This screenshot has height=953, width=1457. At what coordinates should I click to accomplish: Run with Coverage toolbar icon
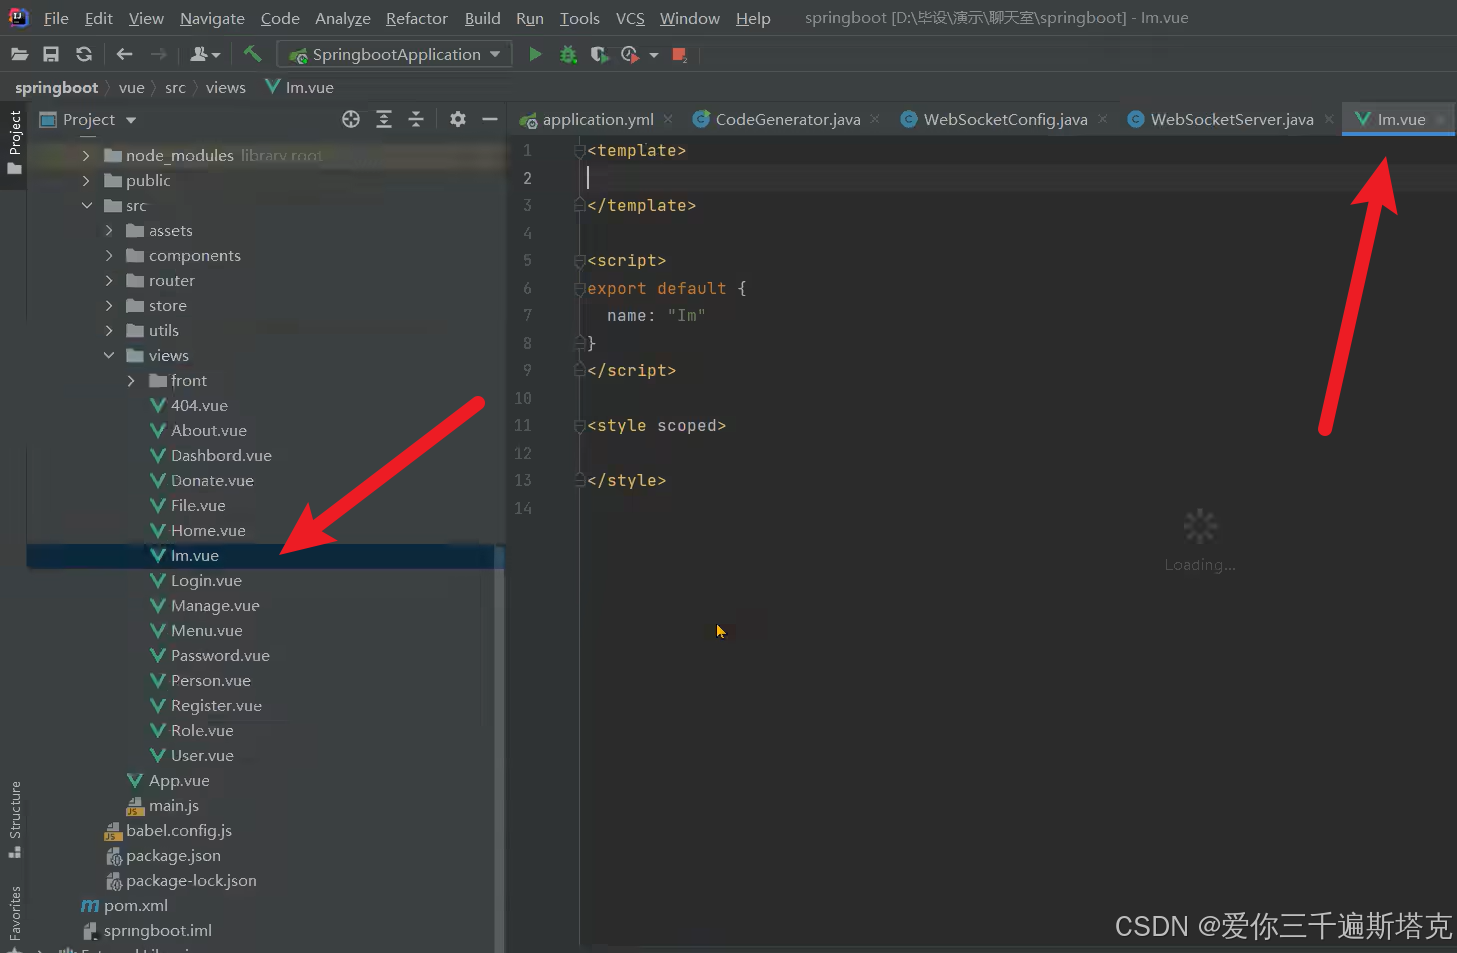pyautogui.click(x=599, y=54)
